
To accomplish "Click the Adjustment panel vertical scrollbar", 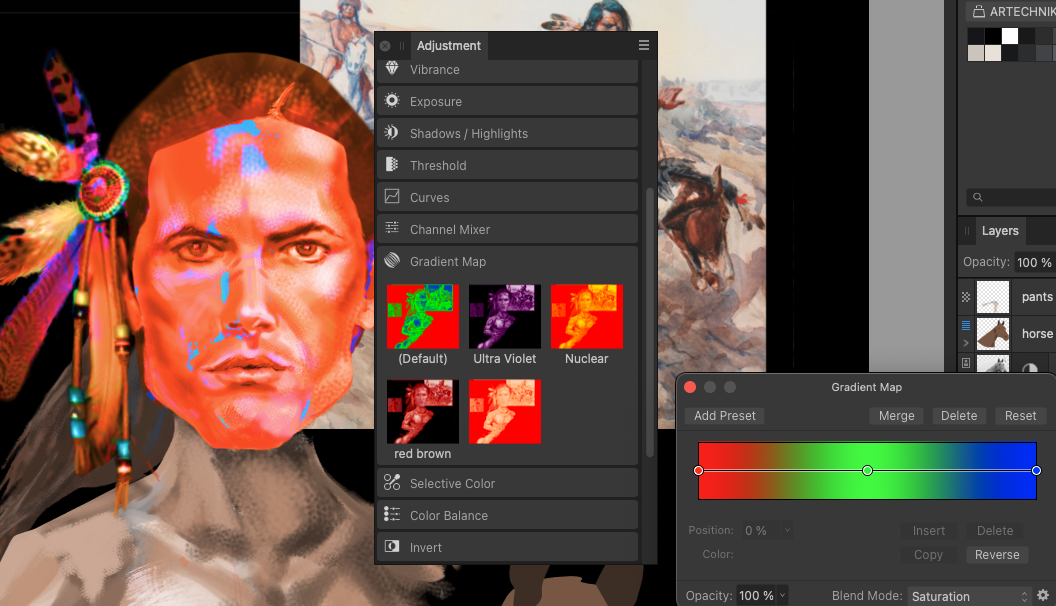I will 650,322.
